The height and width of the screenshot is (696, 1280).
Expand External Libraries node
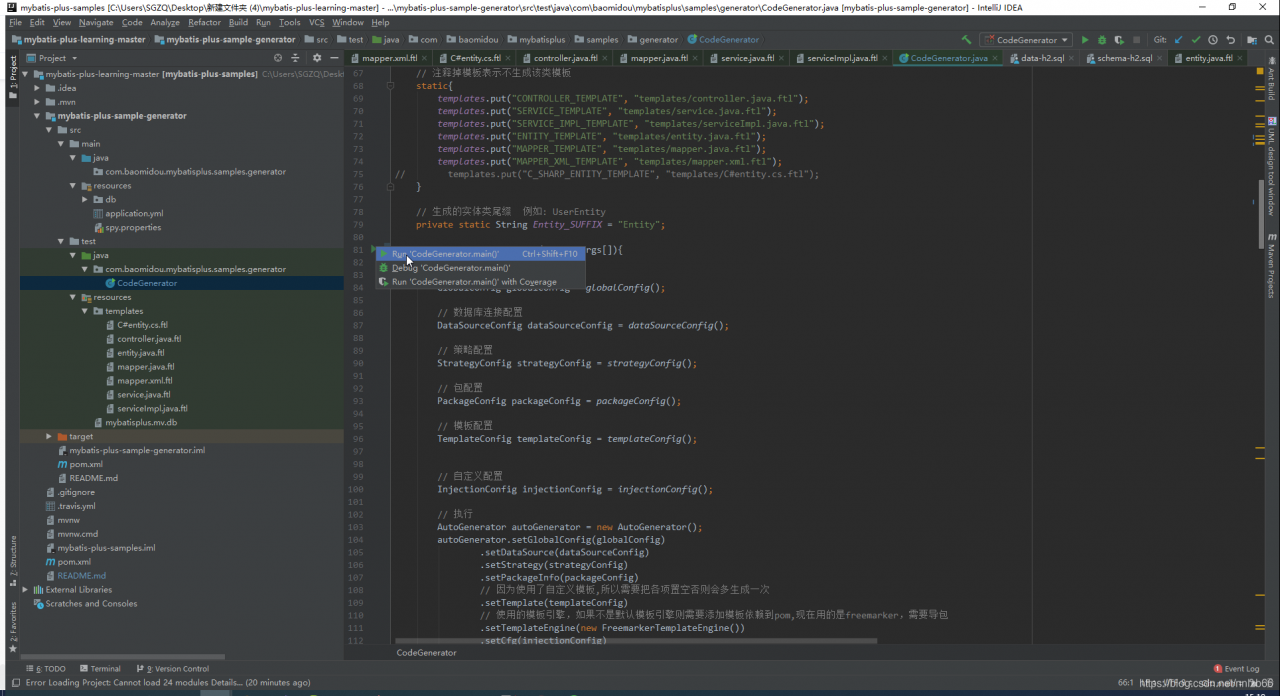point(25,590)
